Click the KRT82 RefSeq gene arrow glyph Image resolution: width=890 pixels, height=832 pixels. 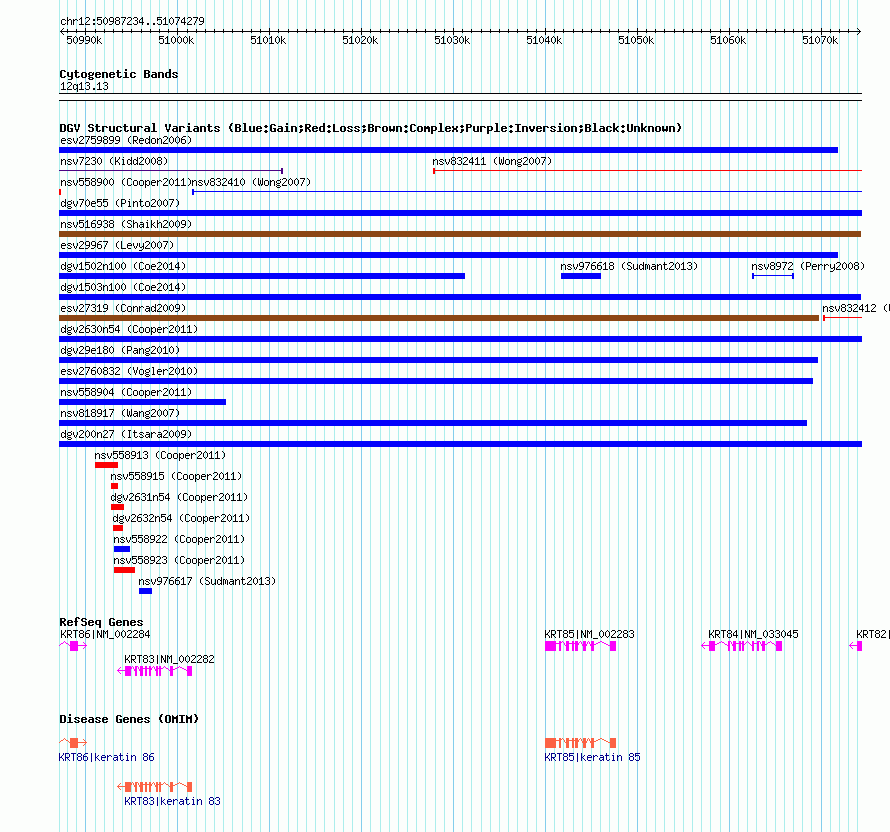click(856, 646)
